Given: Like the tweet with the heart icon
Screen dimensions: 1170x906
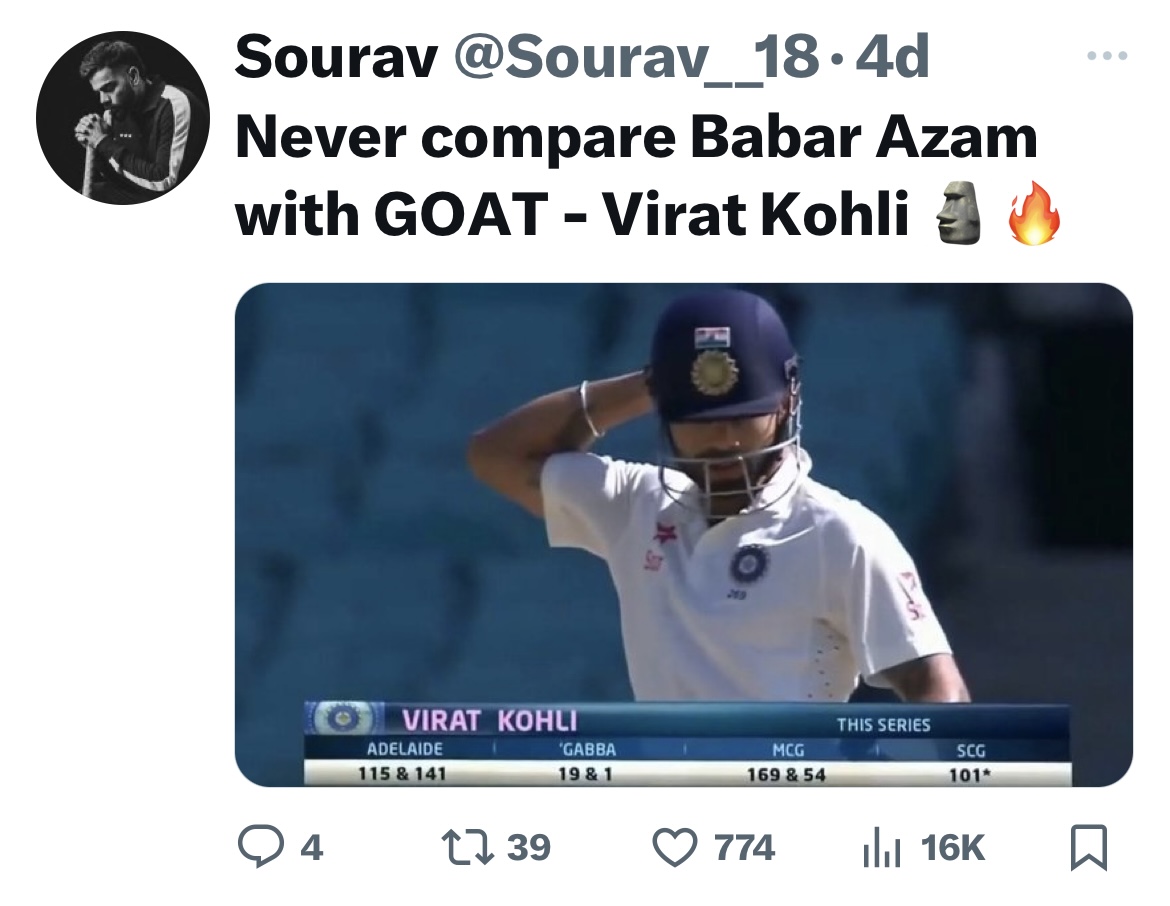Looking at the screenshot, I should [674, 847].
